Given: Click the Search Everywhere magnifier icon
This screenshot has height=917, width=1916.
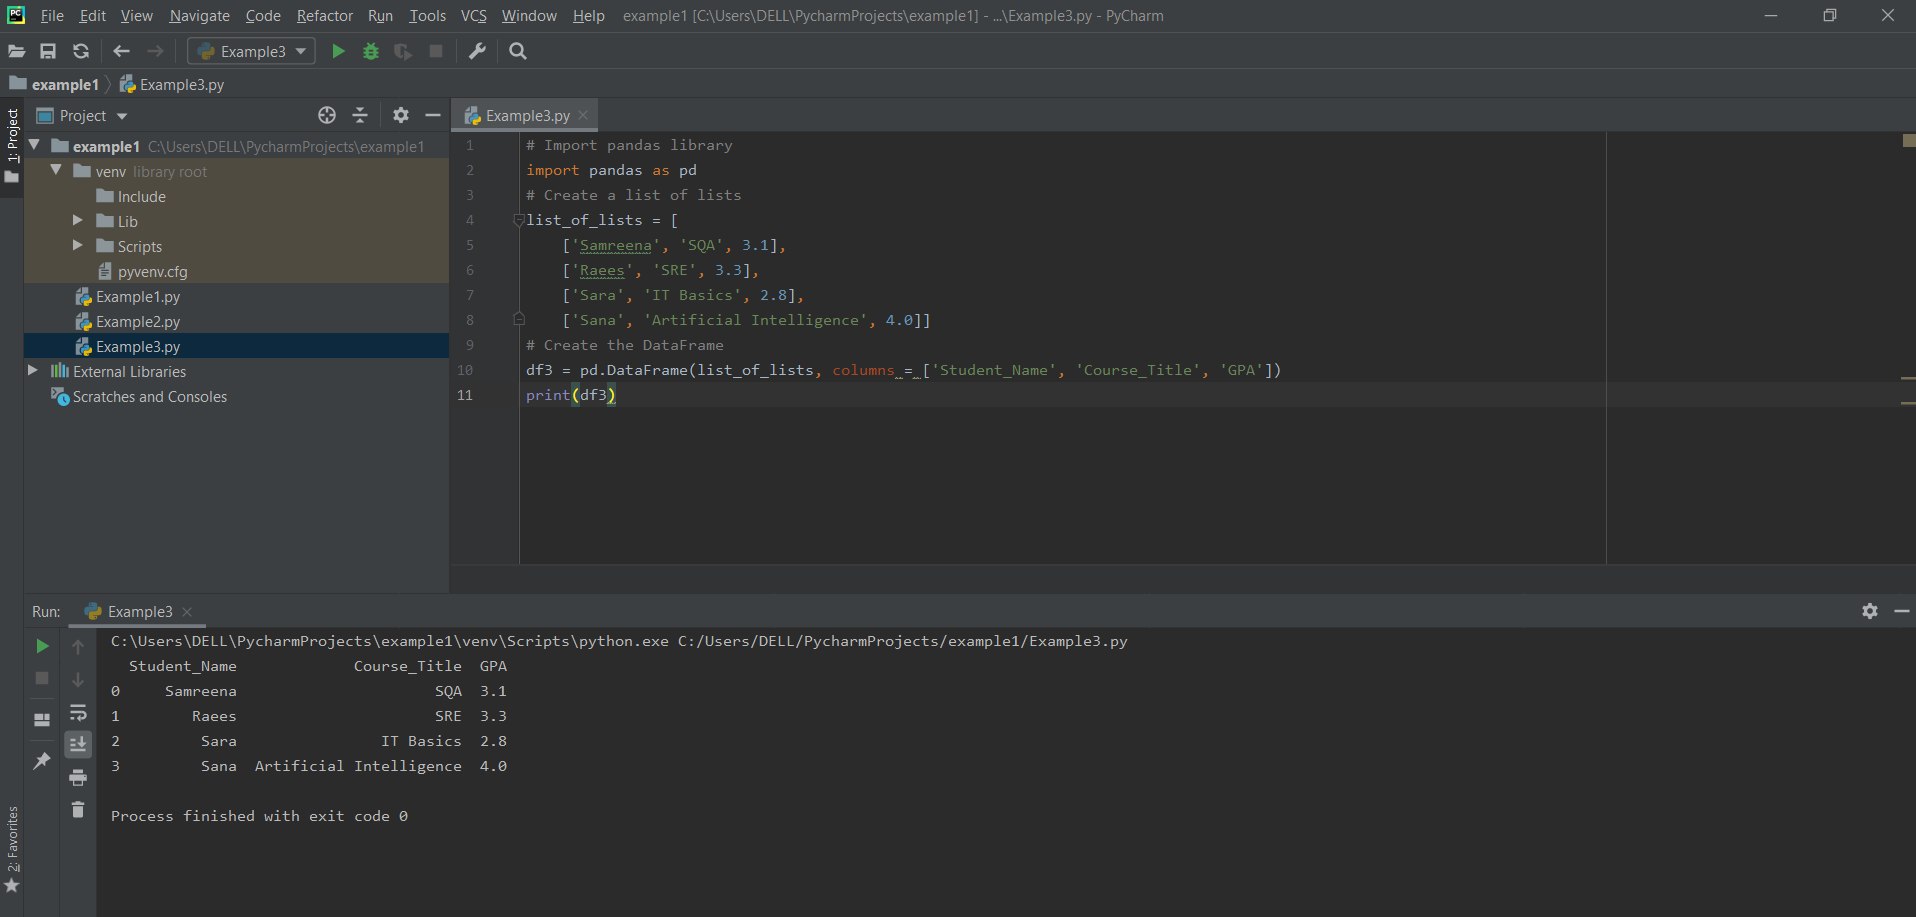Looking at the screenshot, I should click(x=518, y=51).
